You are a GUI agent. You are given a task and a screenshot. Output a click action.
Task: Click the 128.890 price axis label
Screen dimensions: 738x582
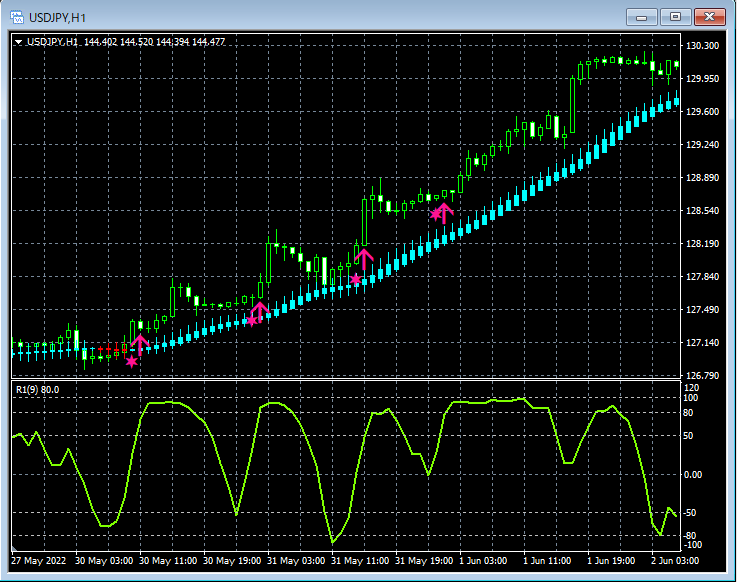pyautogui.click(x=702, y=177)
